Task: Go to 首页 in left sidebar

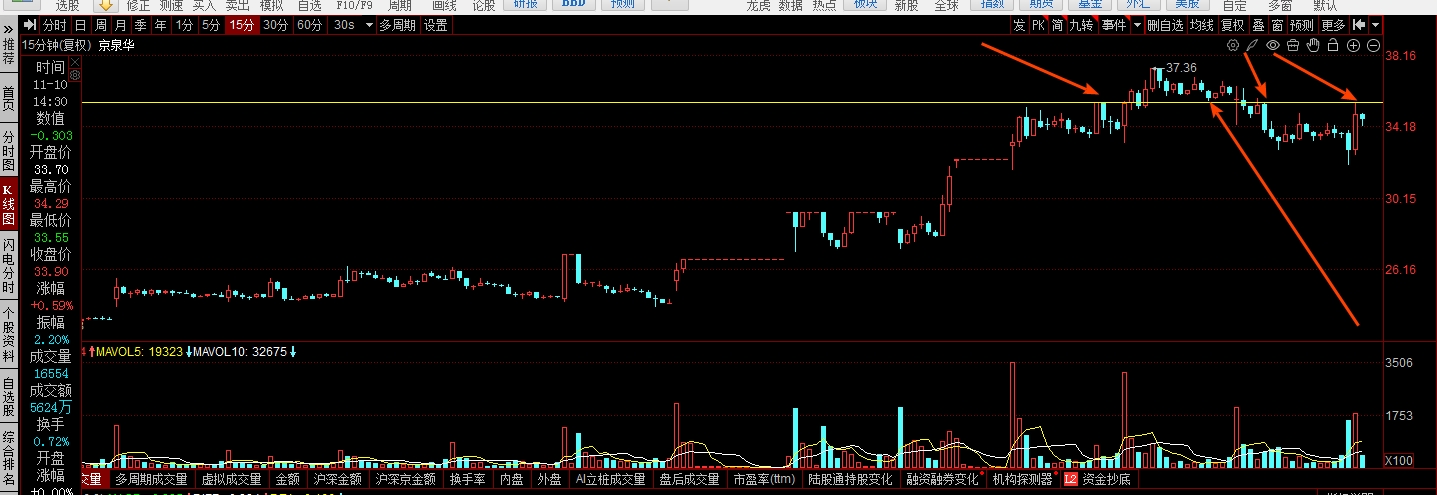Action: coord(9,99)
